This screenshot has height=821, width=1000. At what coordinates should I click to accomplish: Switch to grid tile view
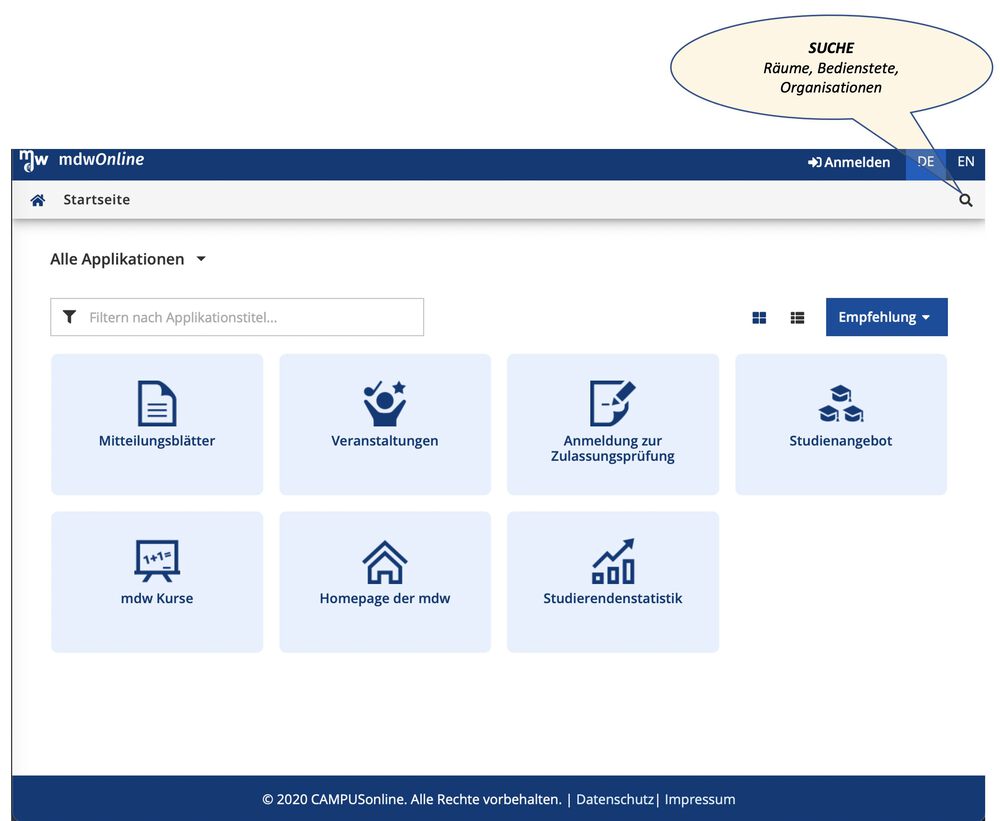759,318
